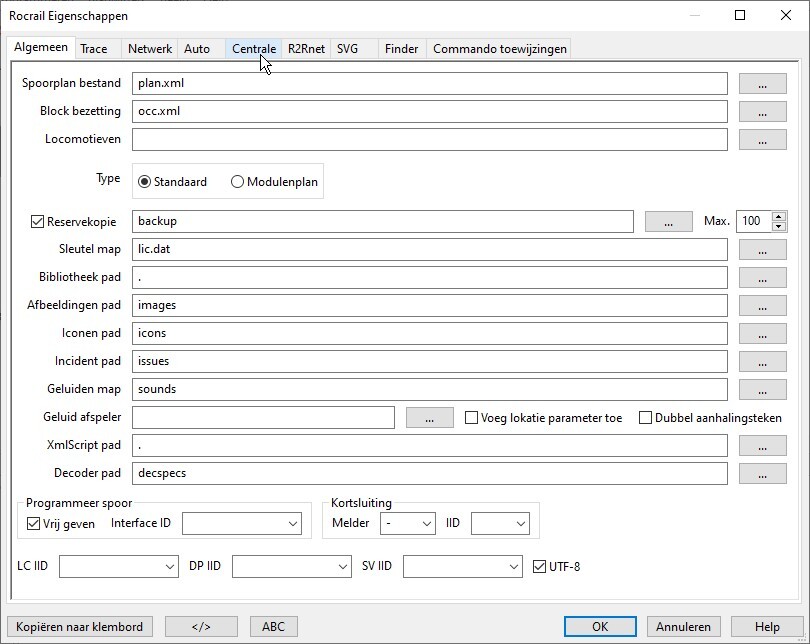This screenshot has width=810, height=644.
Task: Click Geluiden map field sounds
Action: tap(430, 389)
